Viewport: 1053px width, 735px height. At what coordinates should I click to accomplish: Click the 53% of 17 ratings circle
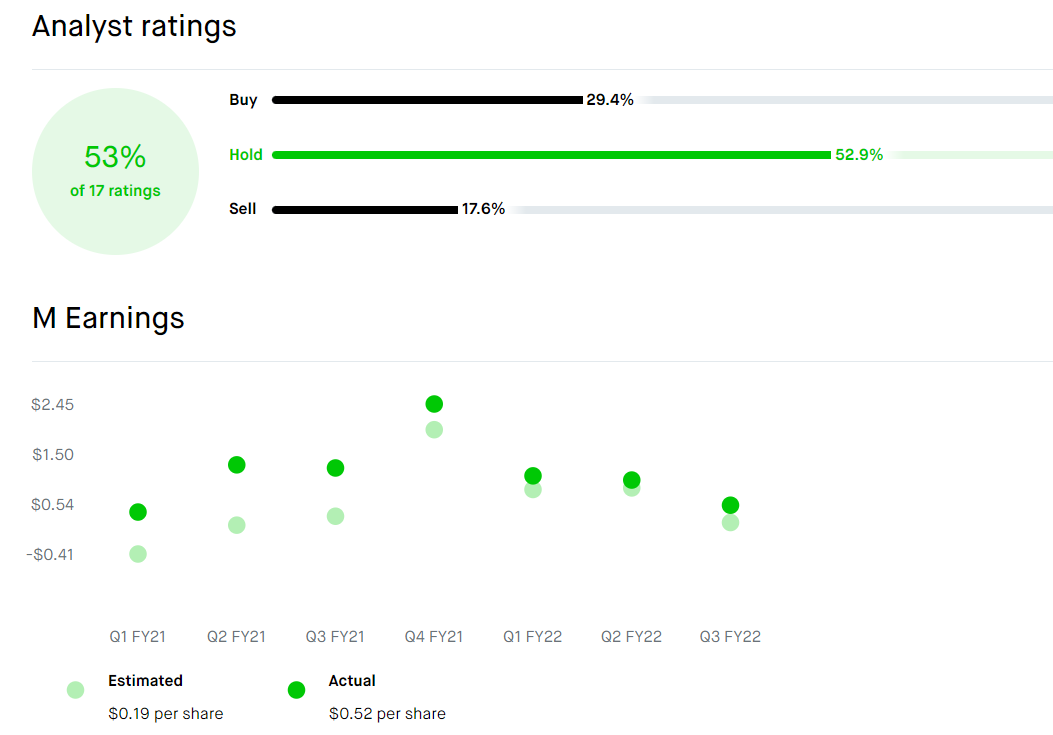point(115,171)
